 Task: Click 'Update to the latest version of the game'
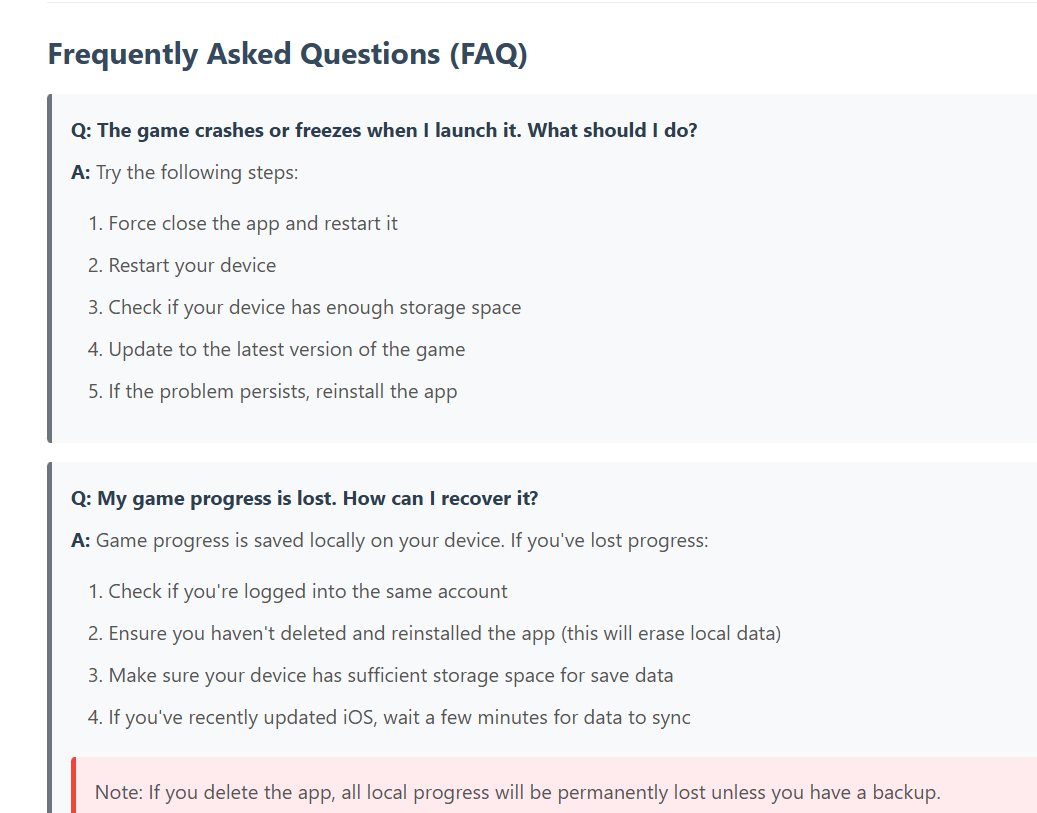pos(286,349)
